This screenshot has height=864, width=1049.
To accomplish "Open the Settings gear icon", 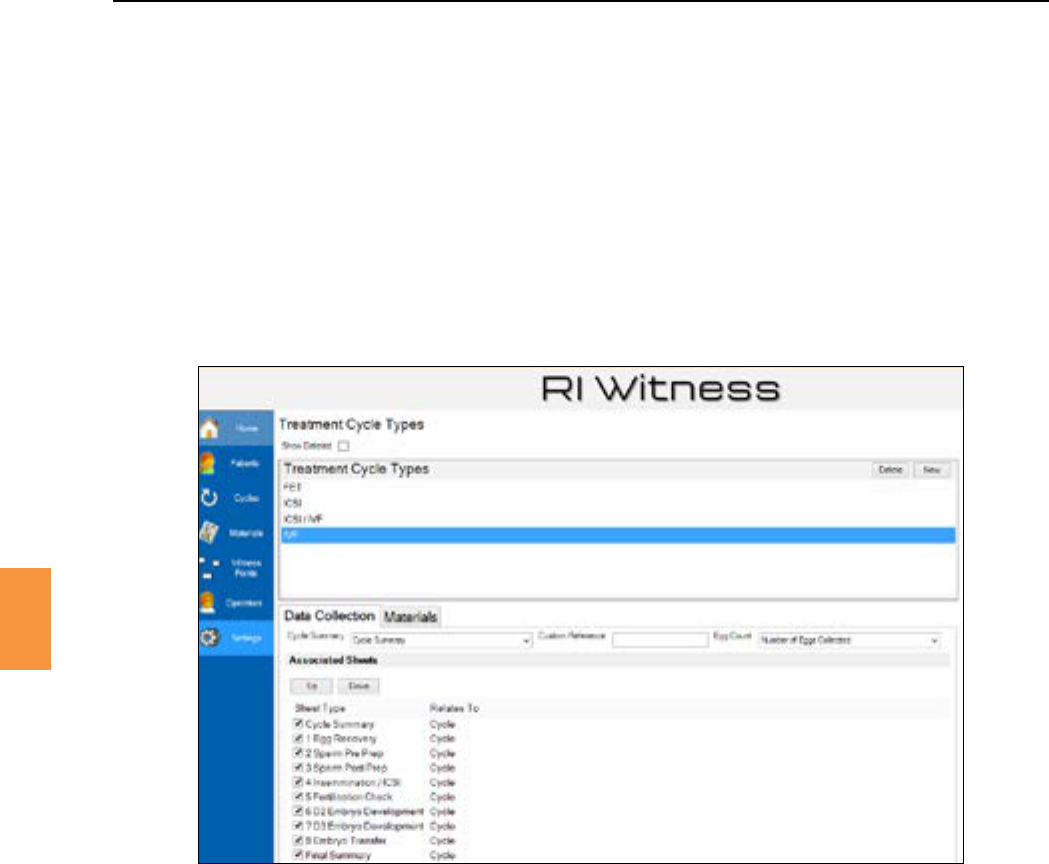I will click(x=209, y=638).
